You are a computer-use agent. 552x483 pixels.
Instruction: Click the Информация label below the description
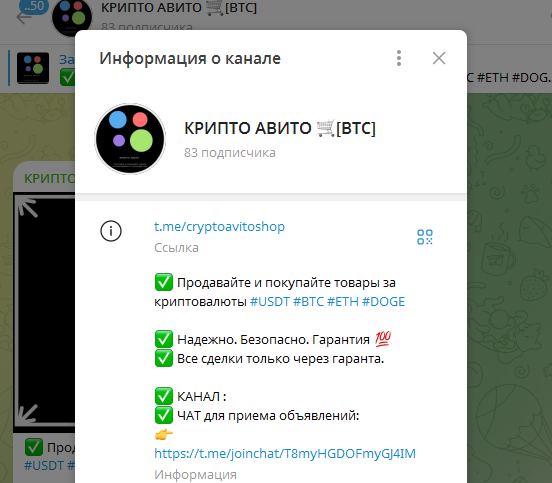pyautogui.click(x=195, y=475)
